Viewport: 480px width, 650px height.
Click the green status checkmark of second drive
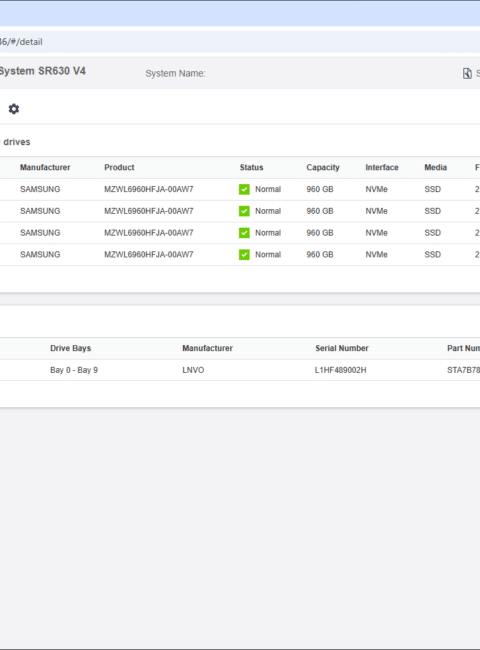tap(244, 211)
